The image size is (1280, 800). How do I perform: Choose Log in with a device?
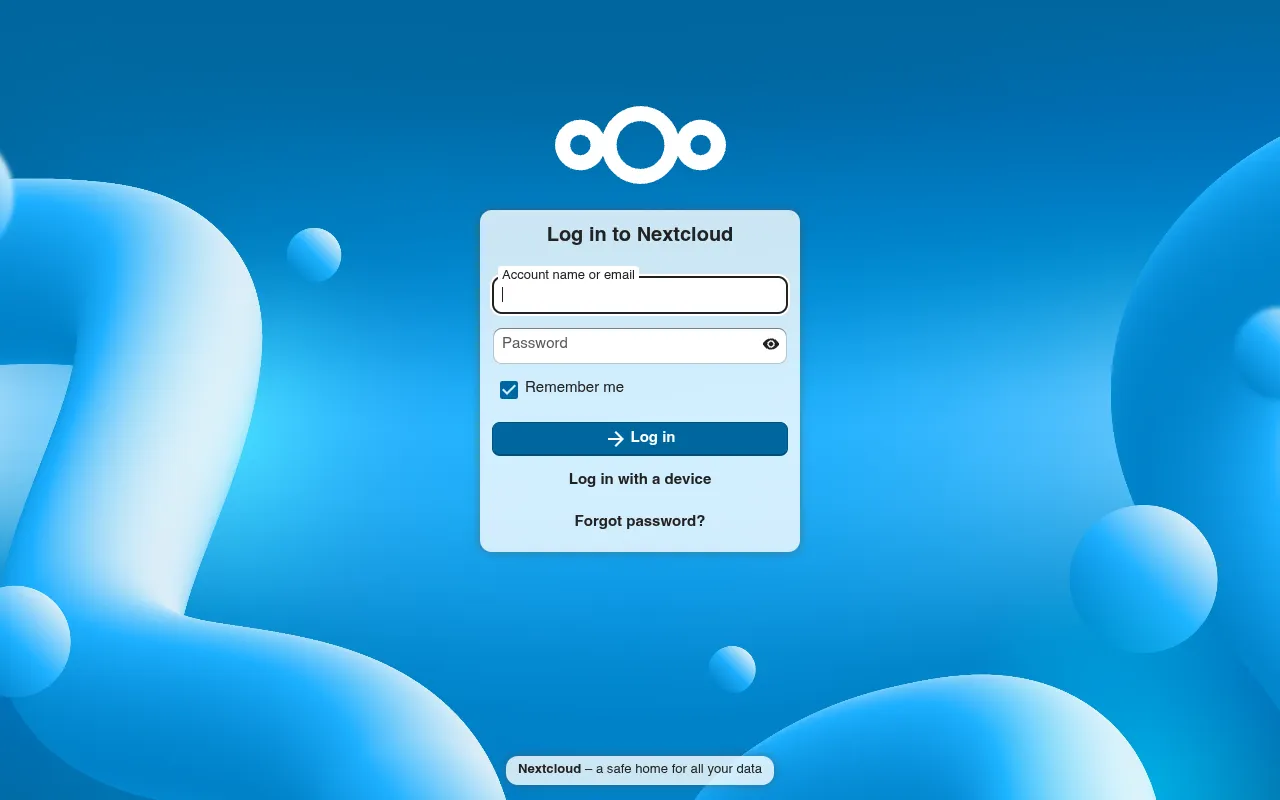coord(640,479)
